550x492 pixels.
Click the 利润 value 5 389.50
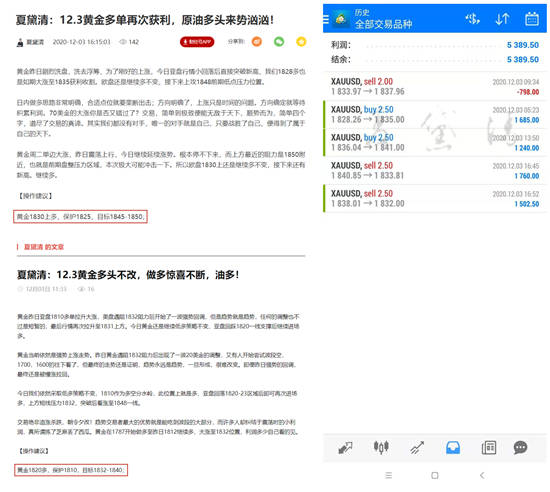point(523,45)
